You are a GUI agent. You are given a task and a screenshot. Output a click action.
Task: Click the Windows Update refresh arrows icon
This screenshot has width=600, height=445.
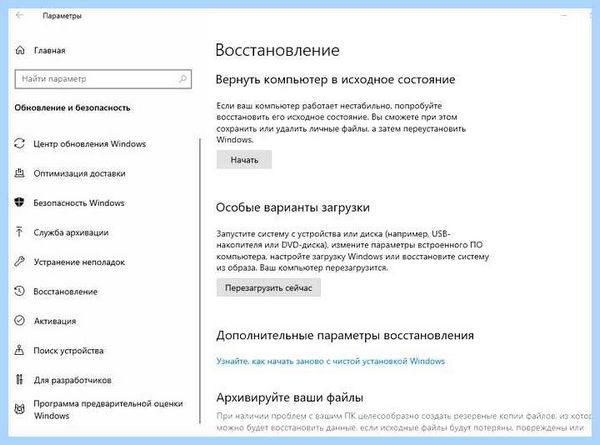[x=20, y=143]
